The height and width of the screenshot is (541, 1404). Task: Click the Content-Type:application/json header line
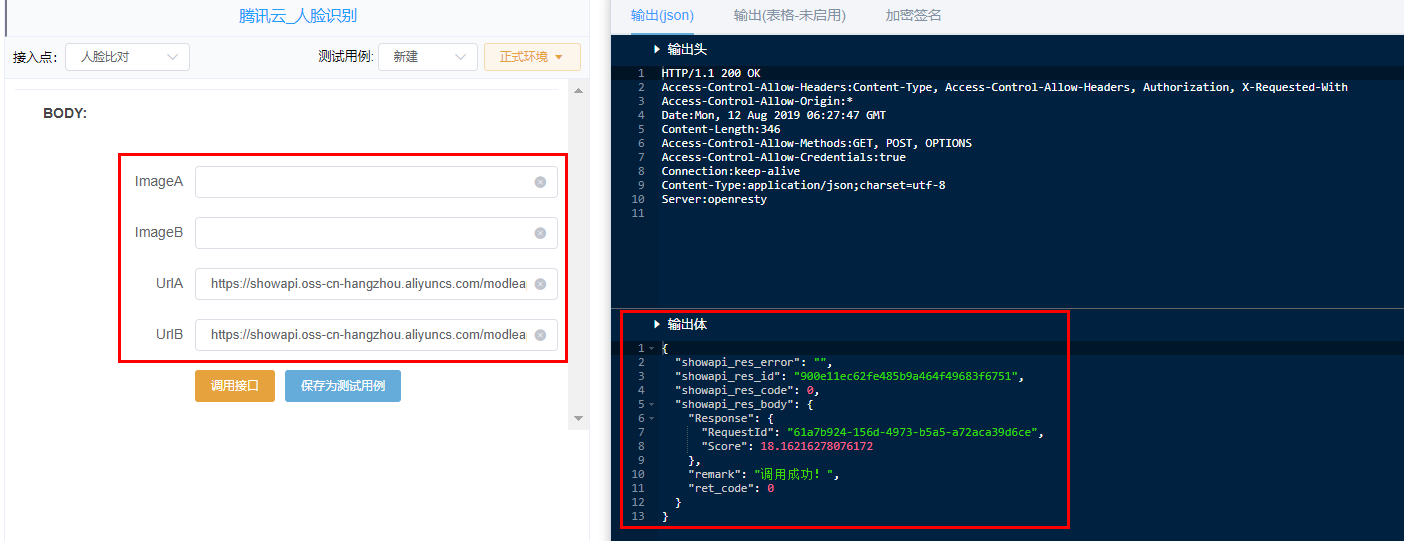pos(803,185)
